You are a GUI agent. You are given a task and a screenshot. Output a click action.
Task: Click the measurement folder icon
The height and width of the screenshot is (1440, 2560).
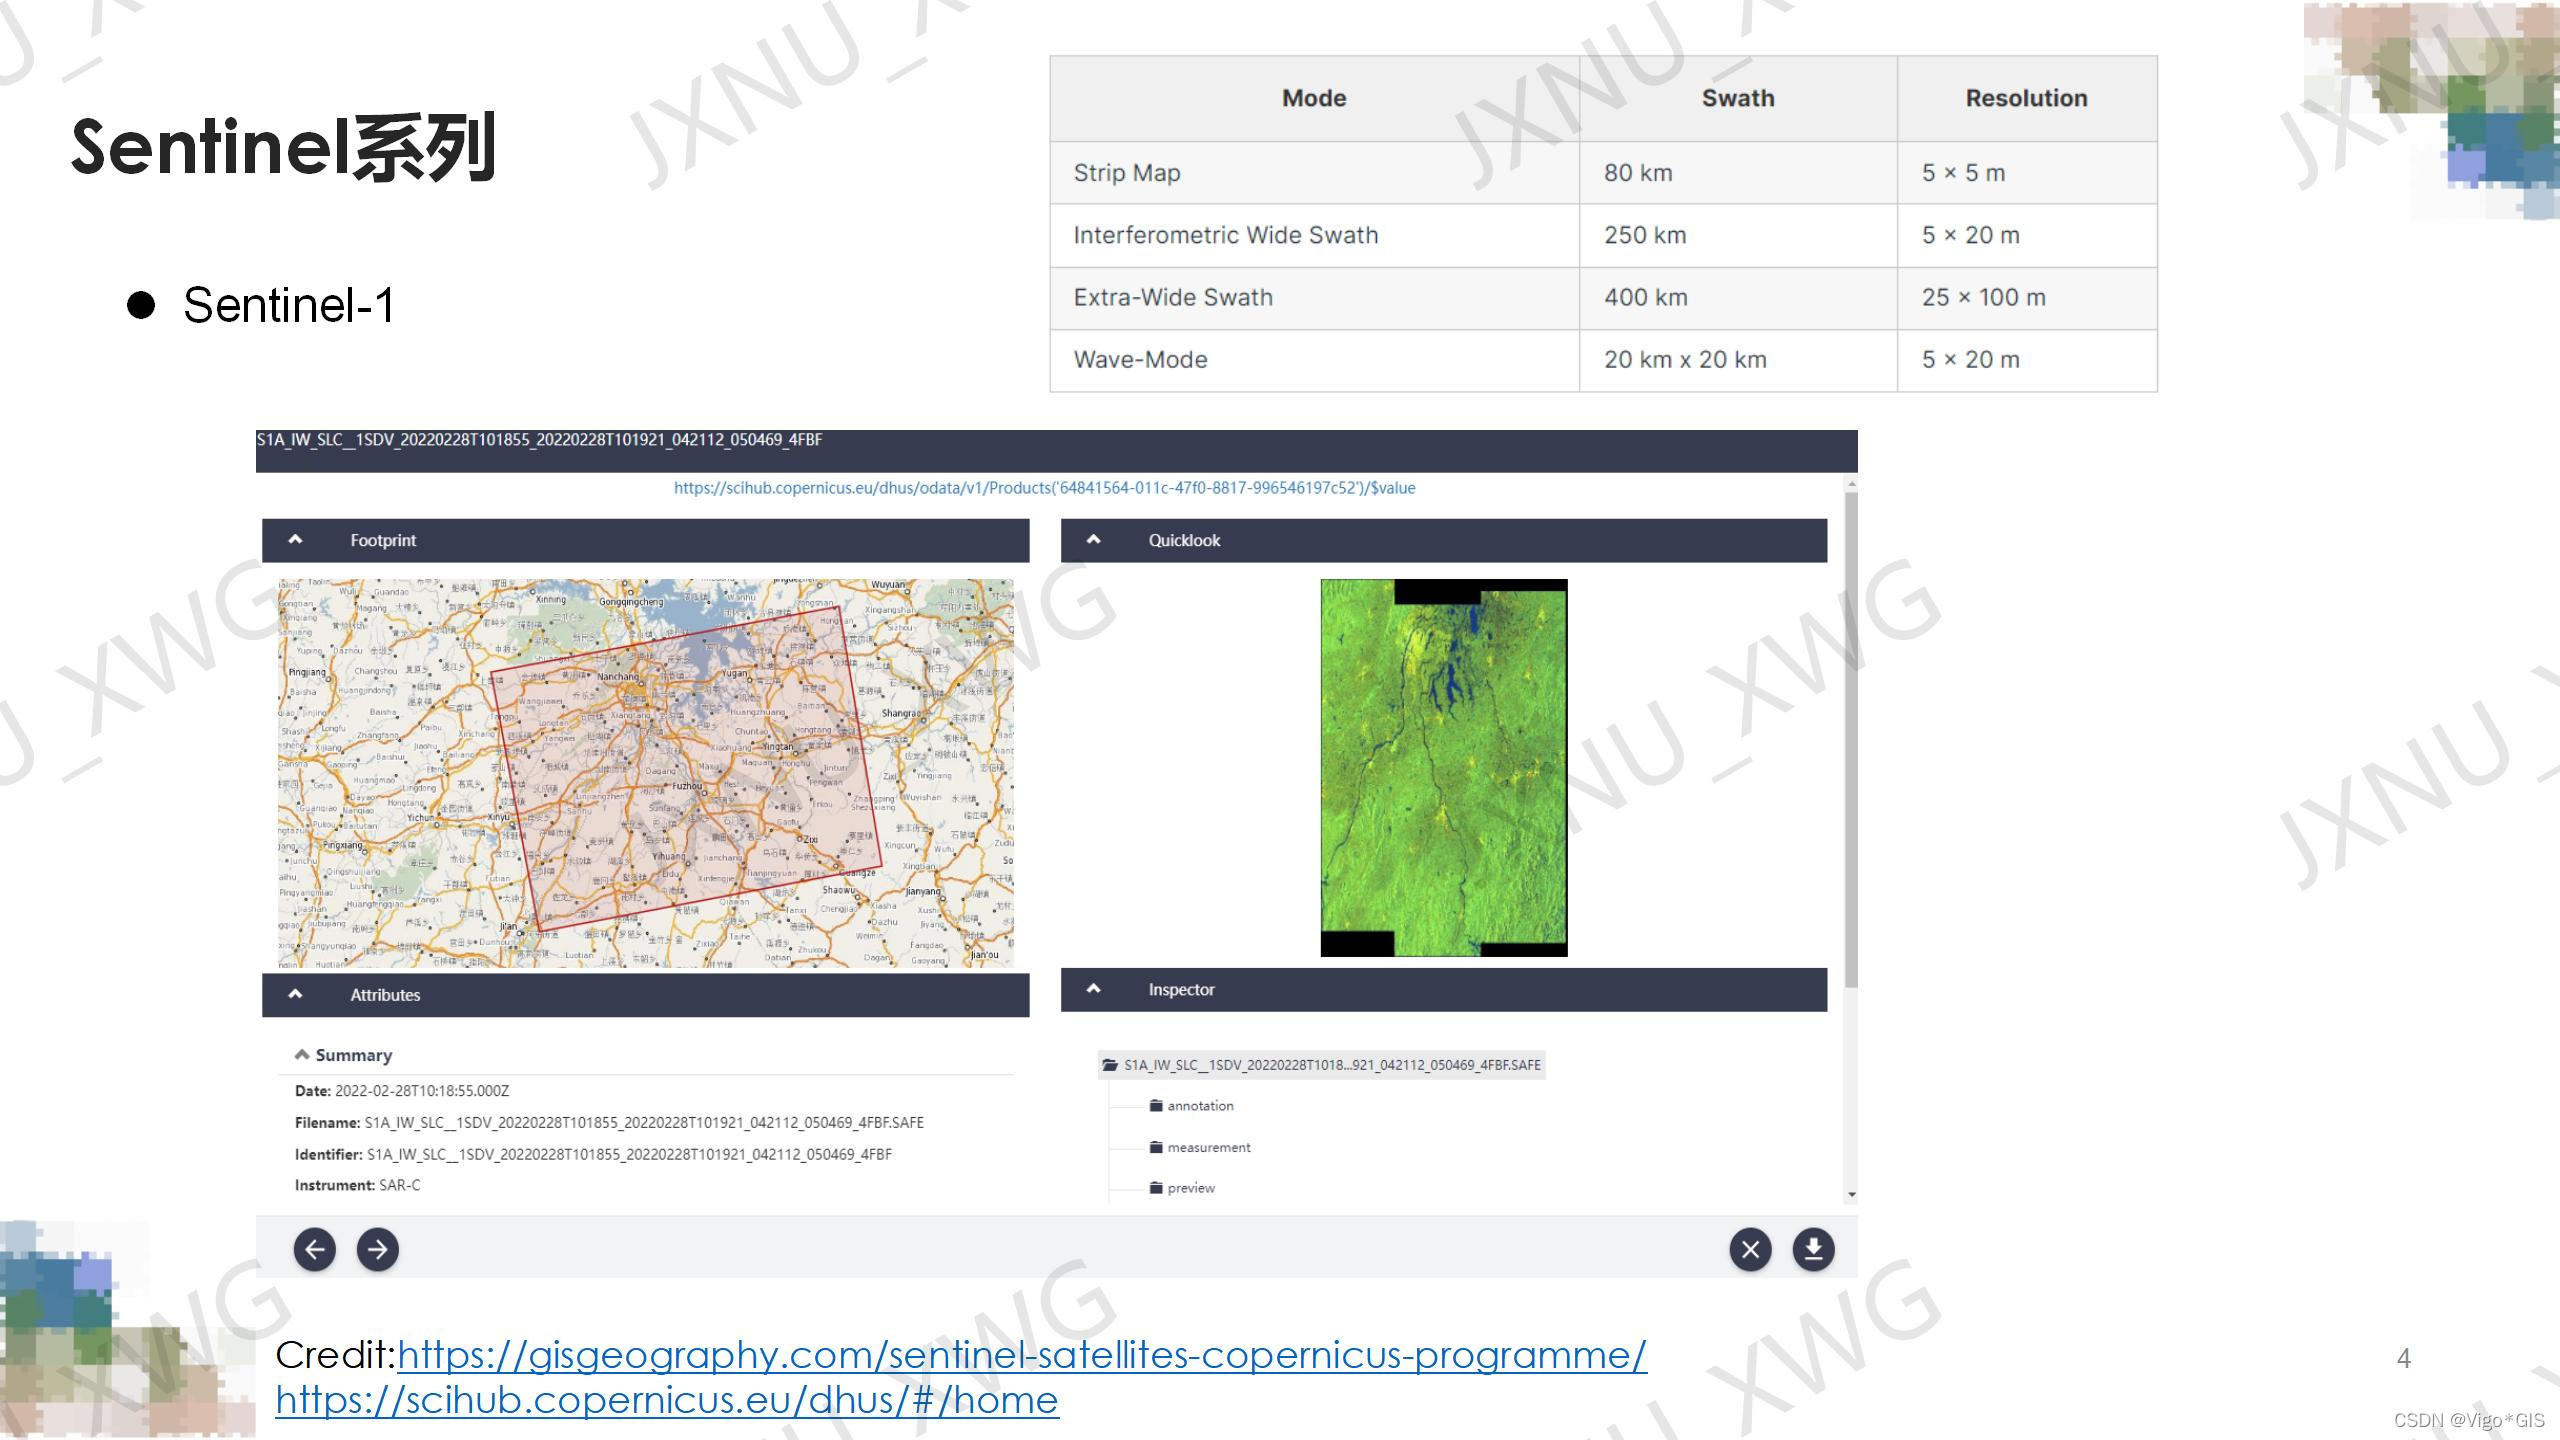point(1156,1147)
